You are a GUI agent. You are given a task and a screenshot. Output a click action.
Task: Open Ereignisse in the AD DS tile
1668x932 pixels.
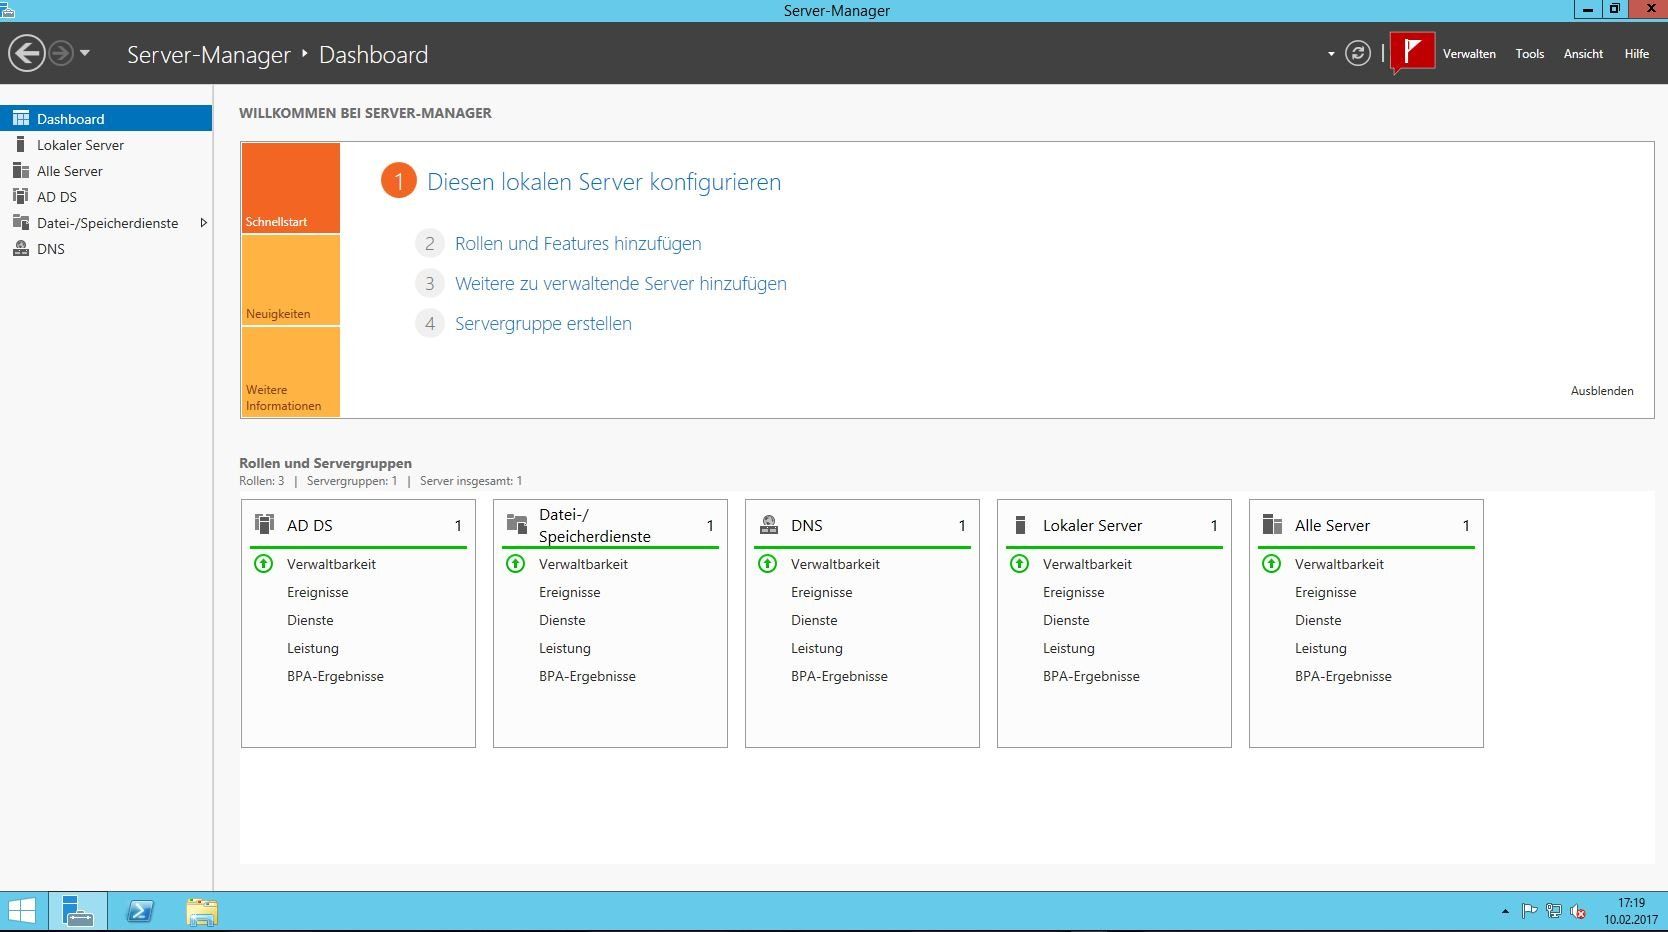(x=318, y=592)
